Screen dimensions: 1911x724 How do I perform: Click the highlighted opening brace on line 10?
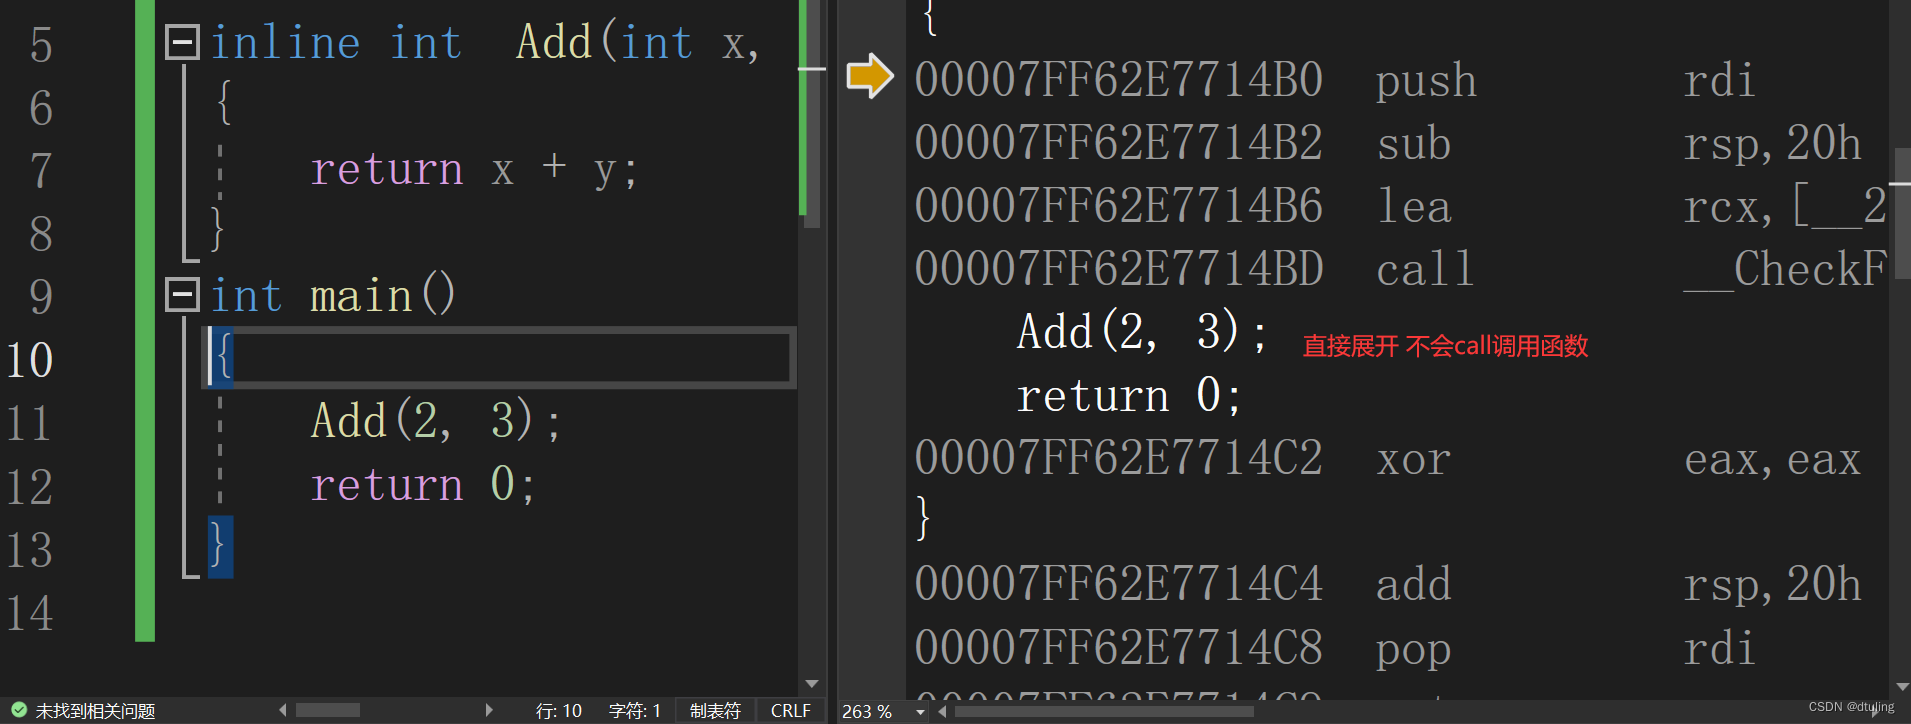coord(223,356)
